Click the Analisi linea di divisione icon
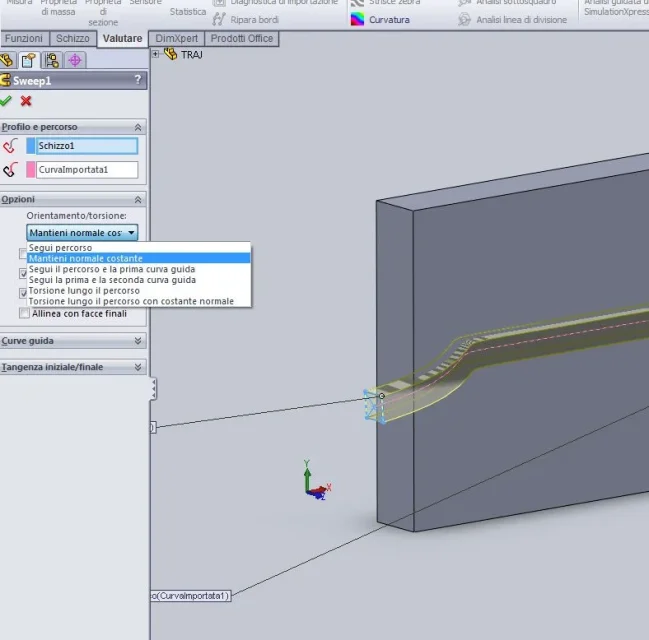The height and width of the screenshot is (640, 649). click(x=464, y=19)
